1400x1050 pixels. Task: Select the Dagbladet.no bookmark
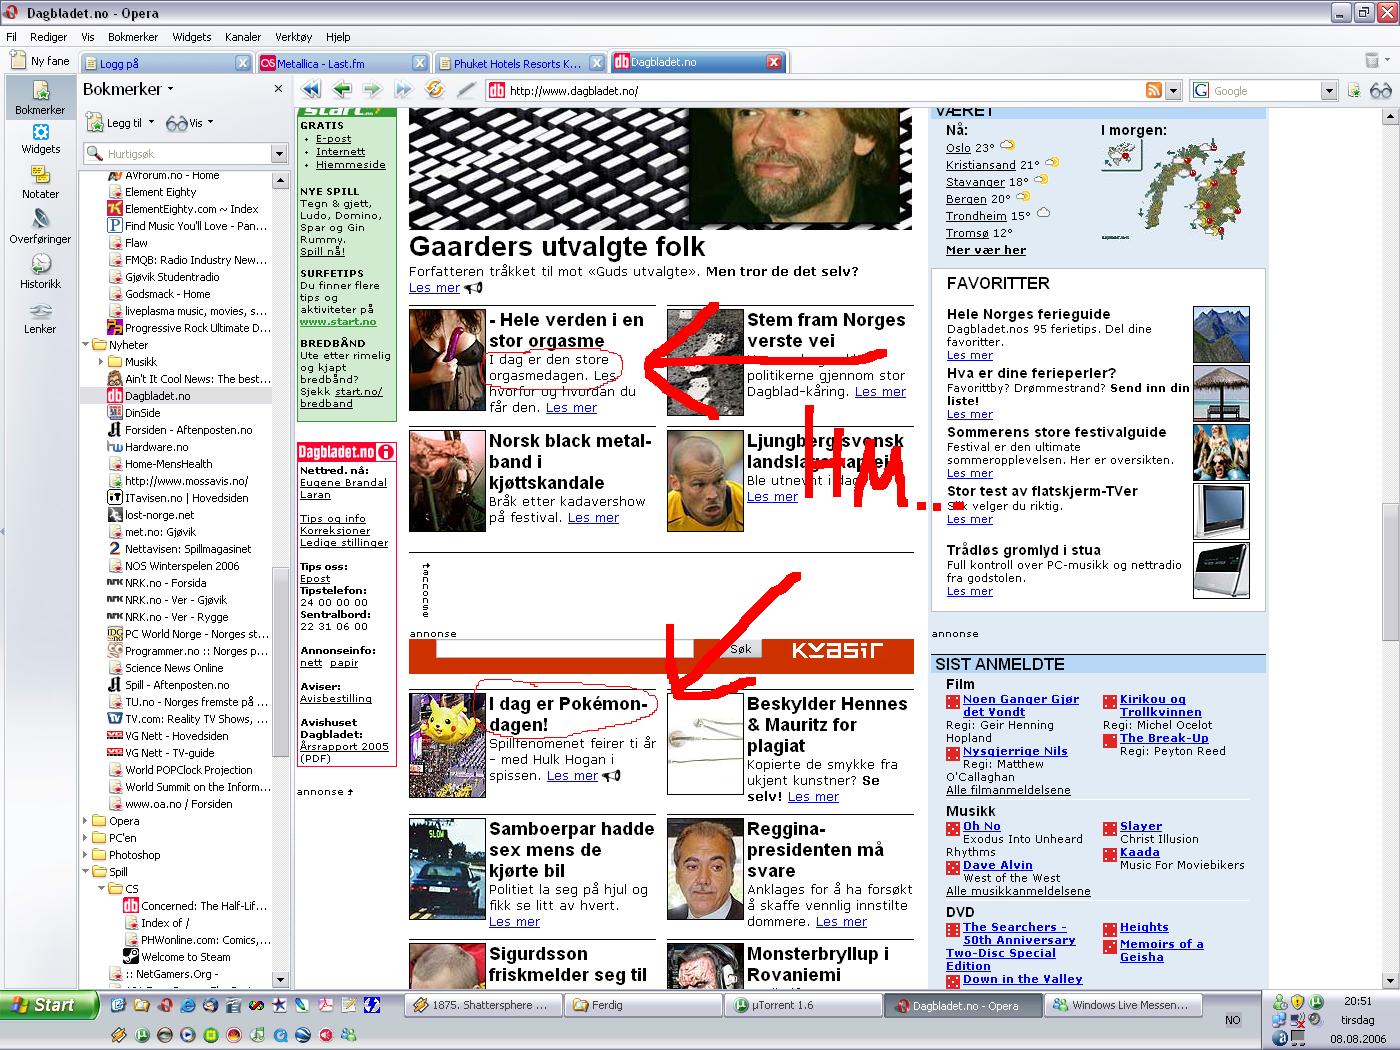pyautogui.click(x=157, y=396)
